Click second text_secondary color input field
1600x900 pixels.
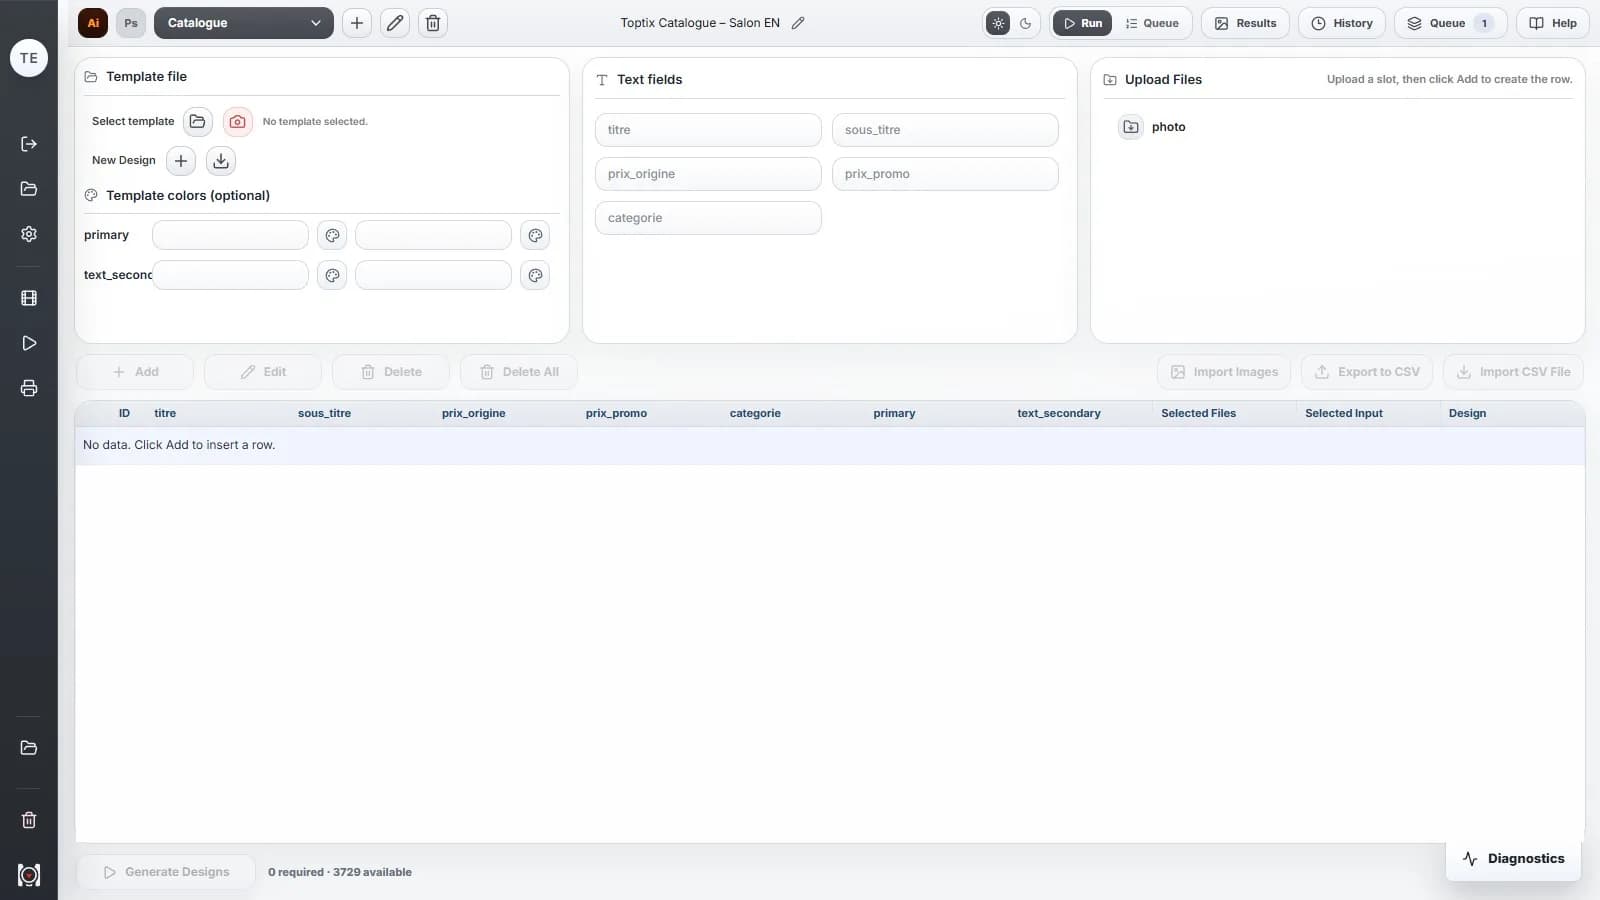pos(433,275)
